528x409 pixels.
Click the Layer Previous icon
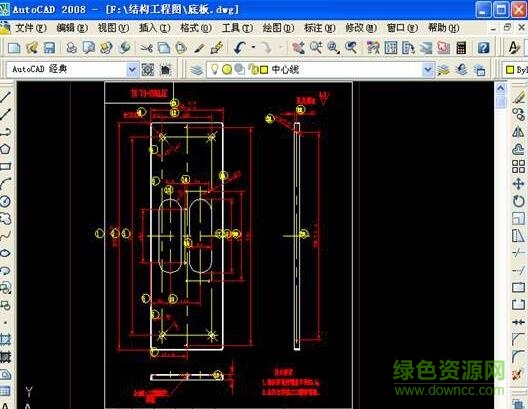(461, 70)
